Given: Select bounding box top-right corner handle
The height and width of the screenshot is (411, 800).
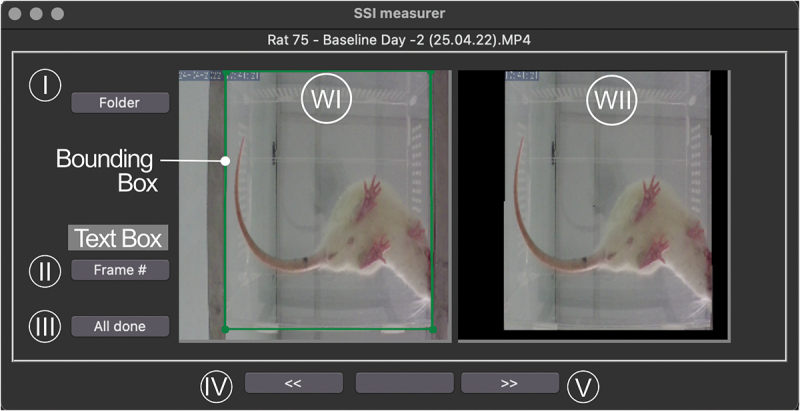Looking at the screenshot, I should click(432, 72).
